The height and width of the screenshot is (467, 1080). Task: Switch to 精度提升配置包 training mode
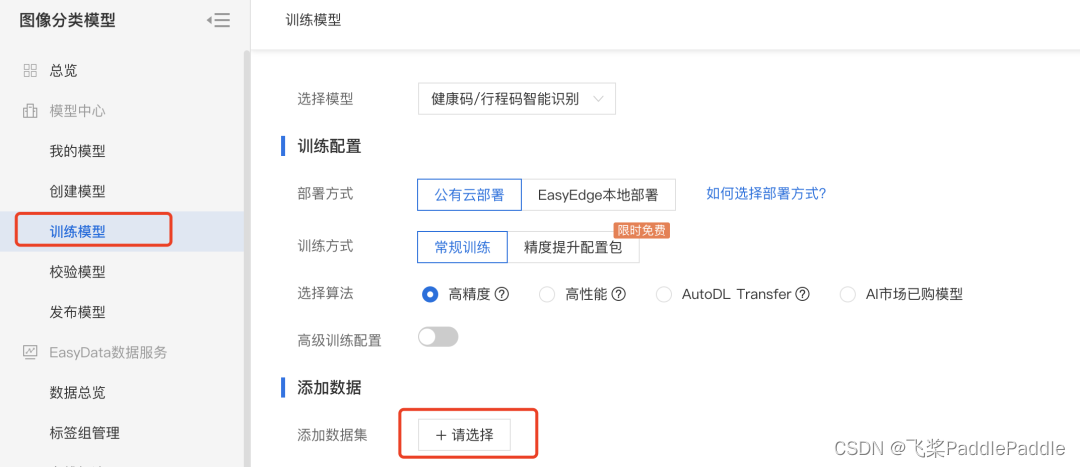[573, 247]
